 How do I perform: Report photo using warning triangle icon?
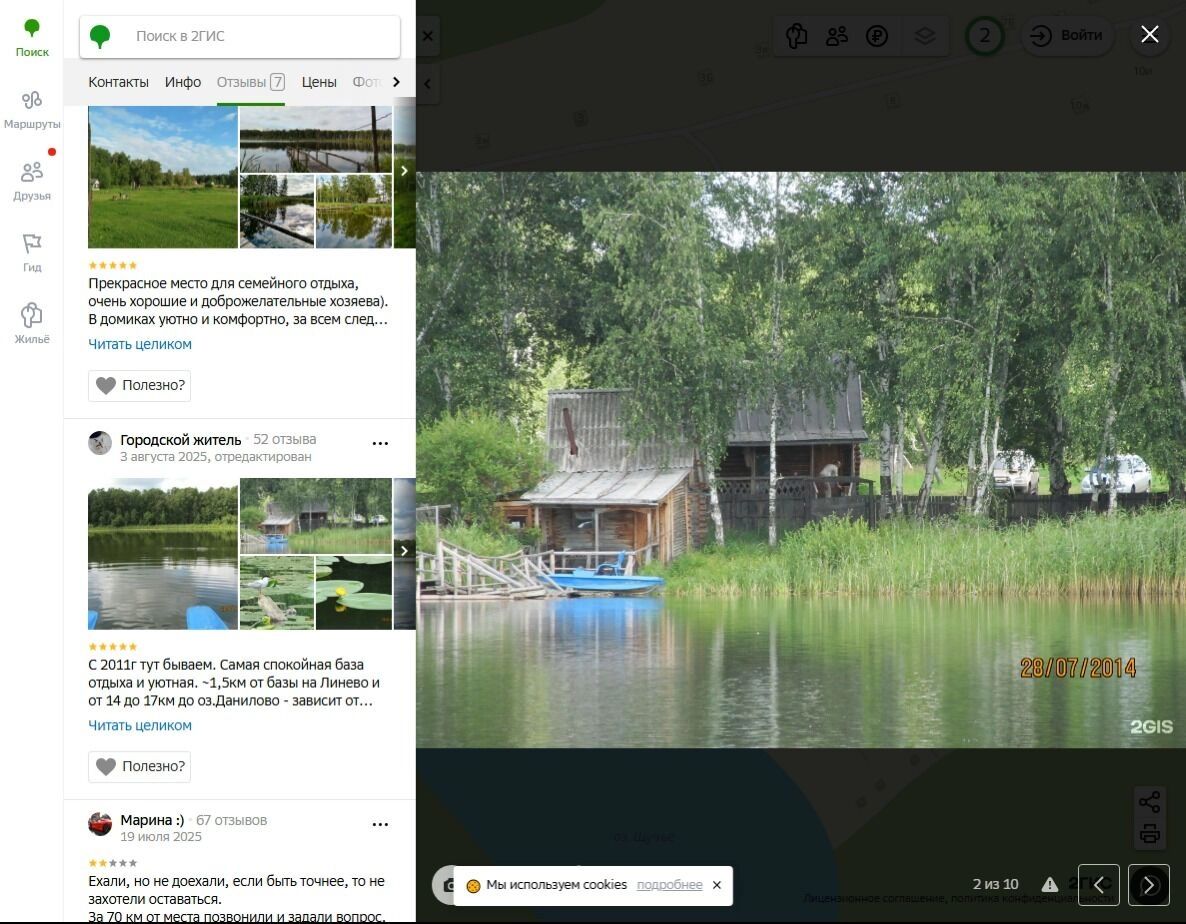1050,884
